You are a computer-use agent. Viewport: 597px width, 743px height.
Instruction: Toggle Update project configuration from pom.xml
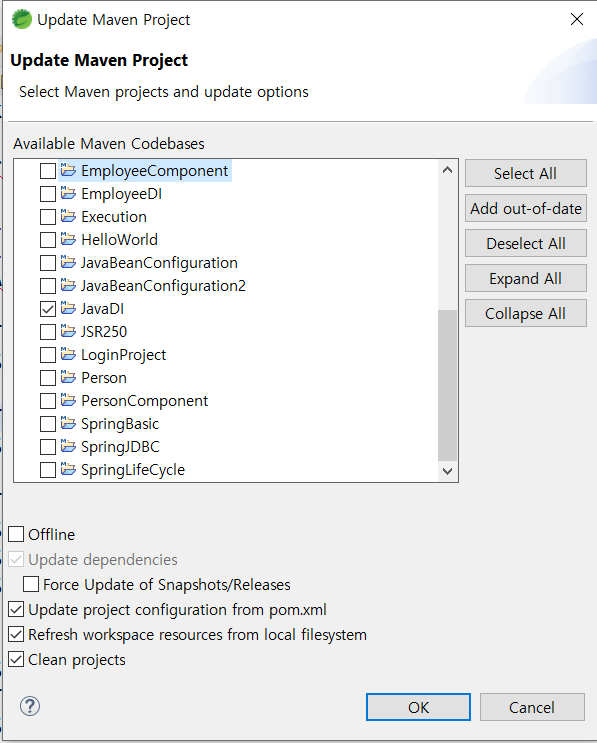[16, 609]
